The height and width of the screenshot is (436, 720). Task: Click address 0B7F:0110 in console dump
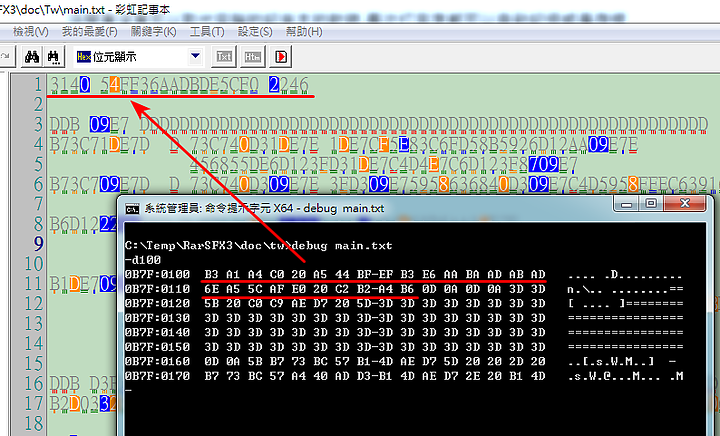tap(158, 289)
